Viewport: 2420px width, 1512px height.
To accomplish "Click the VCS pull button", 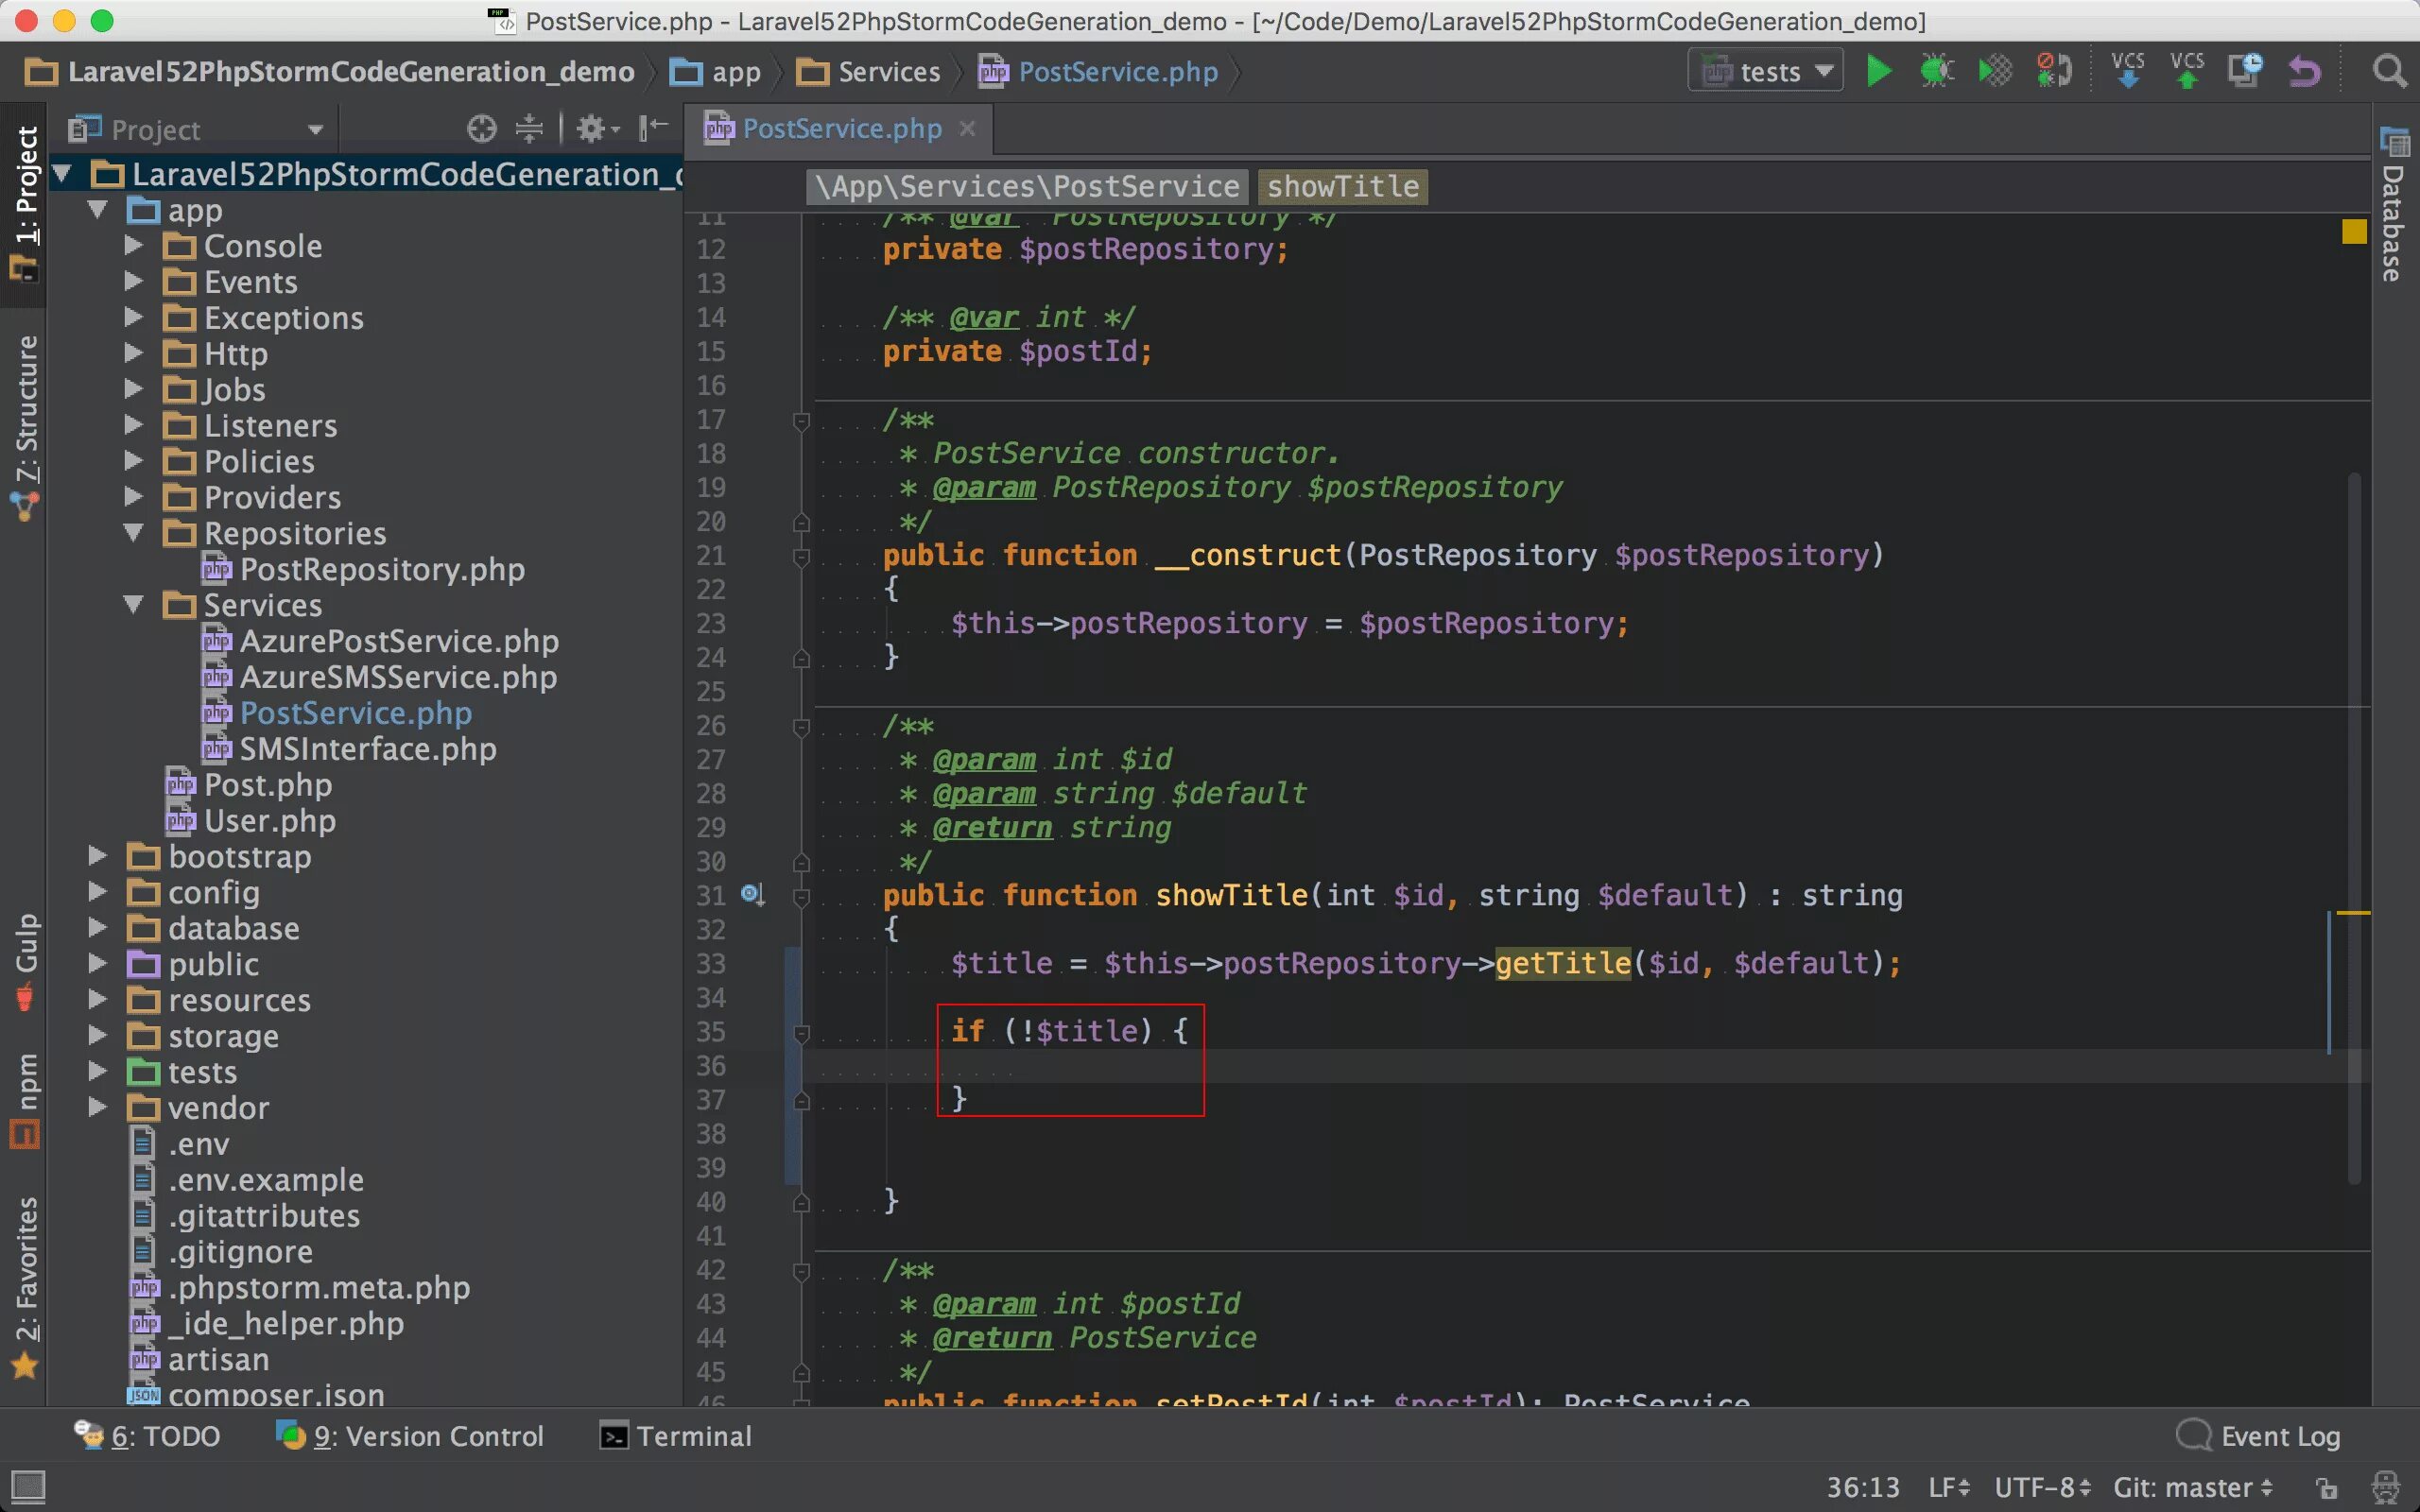I will click(x=2127, y=72).
